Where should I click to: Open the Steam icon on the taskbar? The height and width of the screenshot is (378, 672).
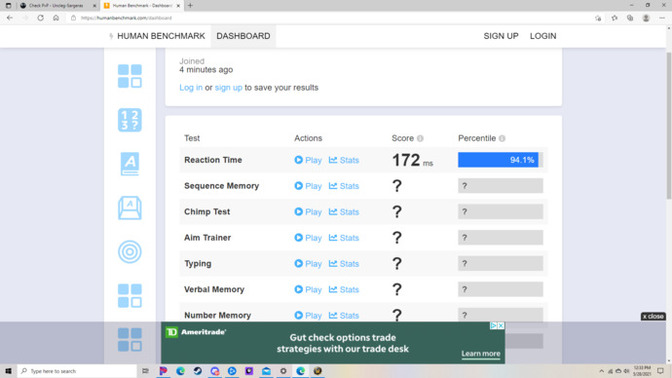click(198, 371)
